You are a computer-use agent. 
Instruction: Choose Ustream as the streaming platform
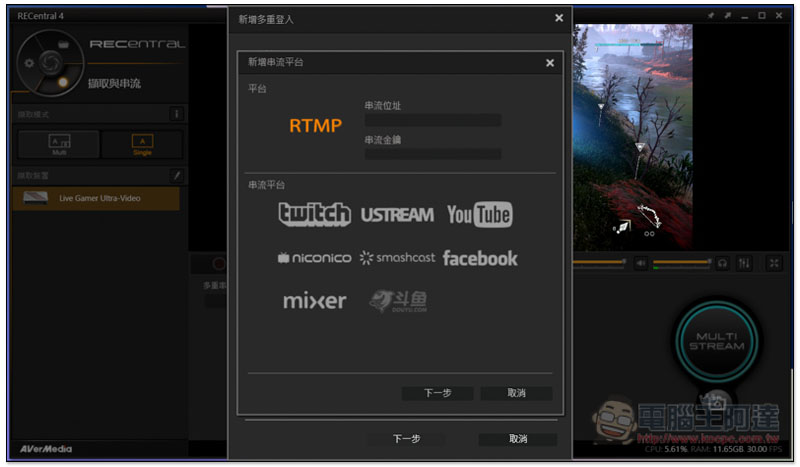coord(397,215)
